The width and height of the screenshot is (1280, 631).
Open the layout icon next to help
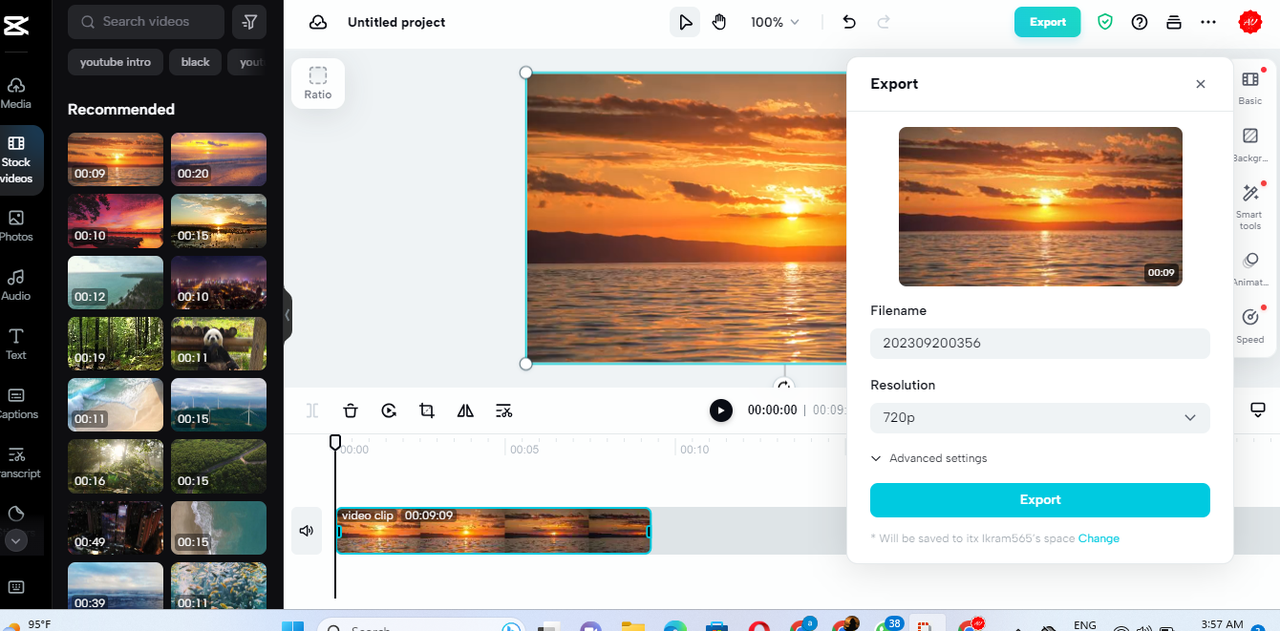(x=1174, y=22)
